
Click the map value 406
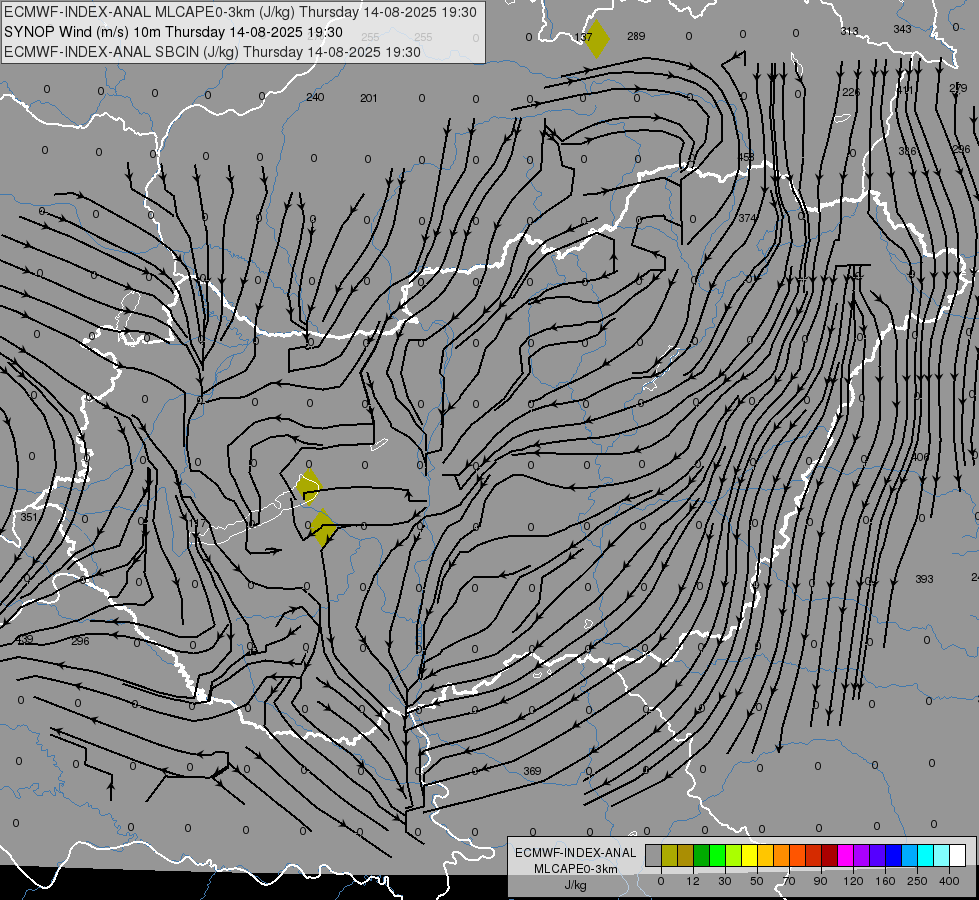click(920, 457)
